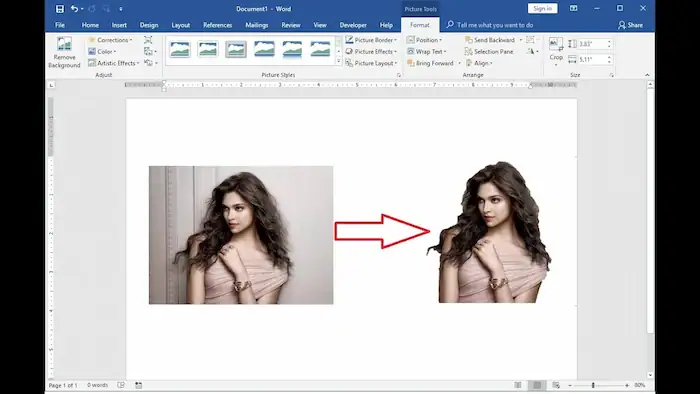The image size is (700, 394).
Task: Select the third picture style thumbnail
Action: [236, 49]
